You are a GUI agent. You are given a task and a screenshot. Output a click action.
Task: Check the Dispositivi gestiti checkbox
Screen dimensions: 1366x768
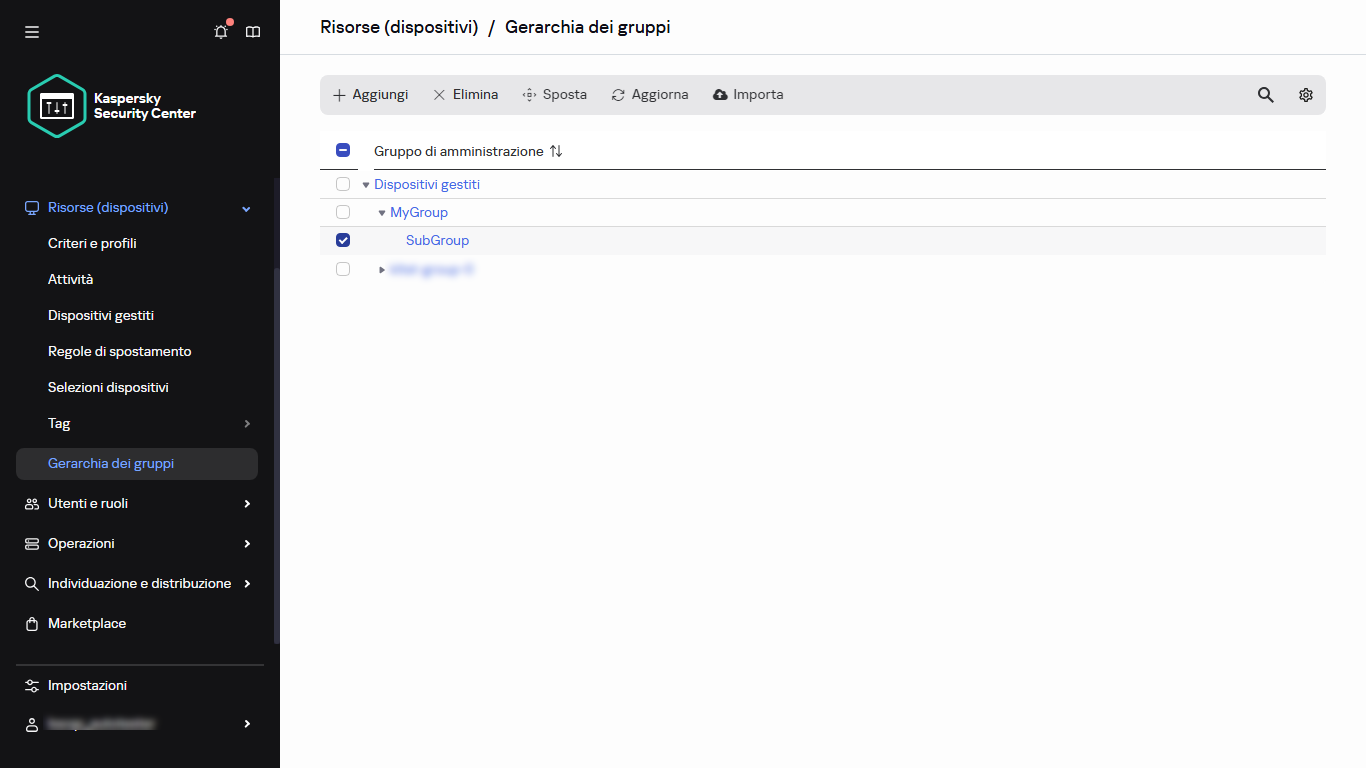tap(343, 184)
